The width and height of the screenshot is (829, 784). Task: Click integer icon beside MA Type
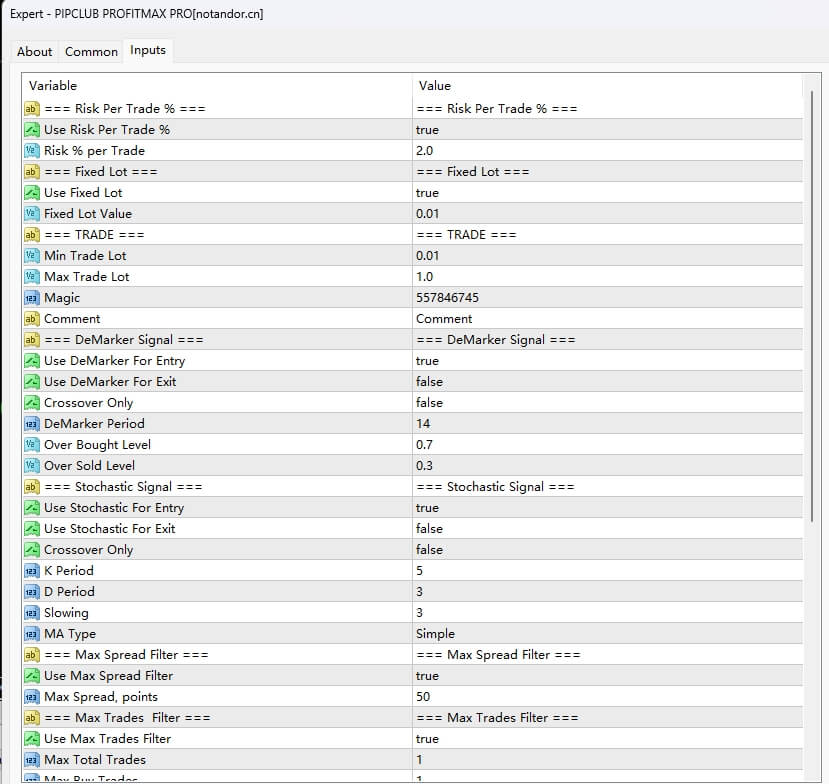point(32,634)
